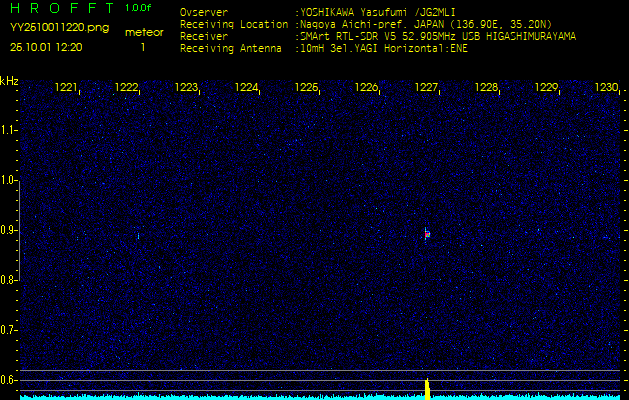Click the 0.9 frequency axis label
The height and width of the screenshot is (400, 629).
(x=9, y=230)
